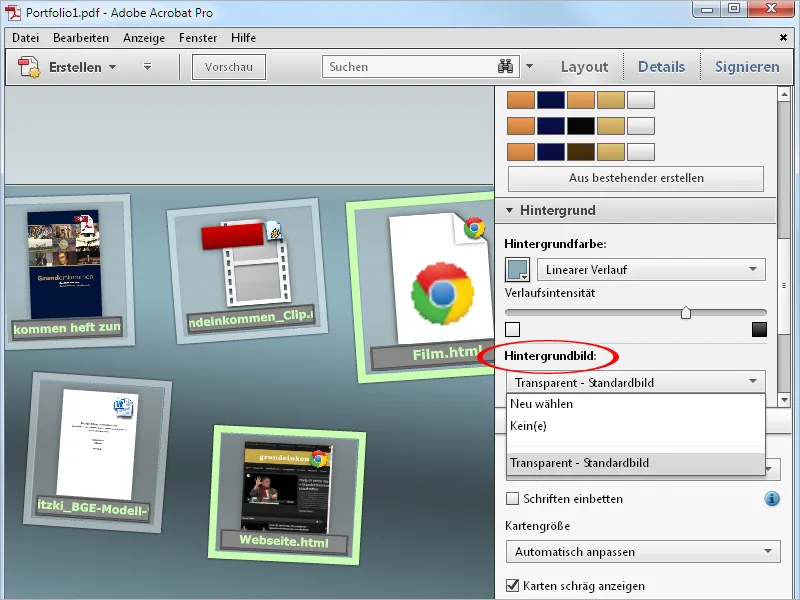800x600 pixels.
Task: Click the black gradient end square
Action: 759,330
